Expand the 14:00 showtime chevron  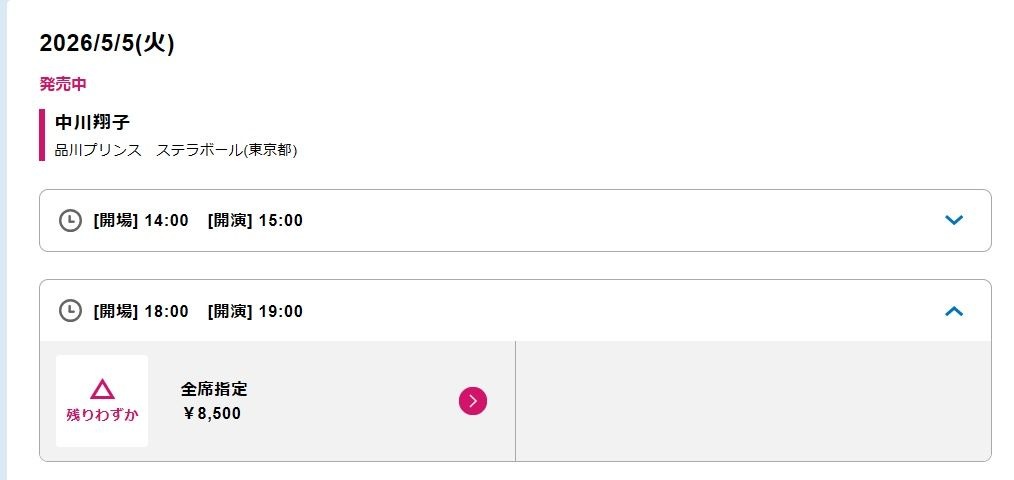(953, 220)
